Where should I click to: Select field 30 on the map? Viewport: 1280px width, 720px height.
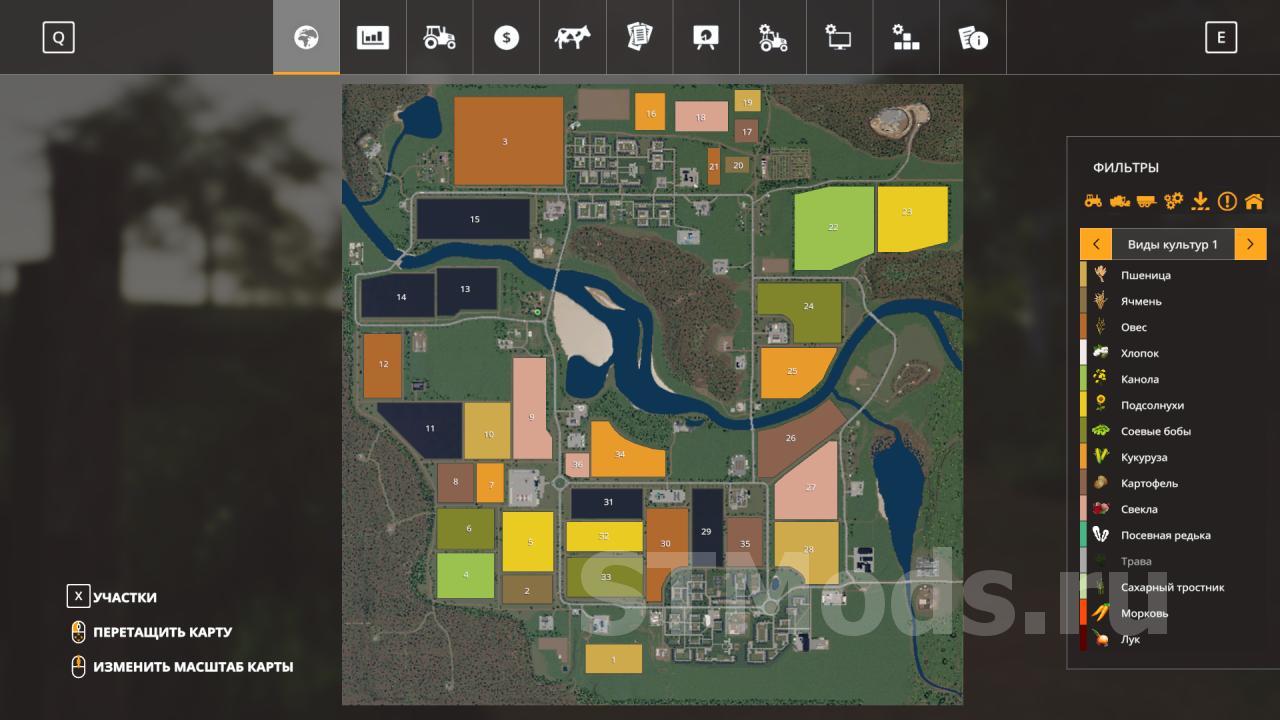tap(666, 543)
